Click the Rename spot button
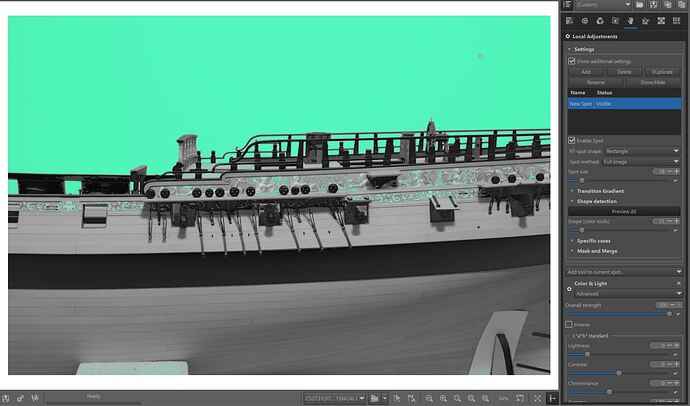 [595, 82]
